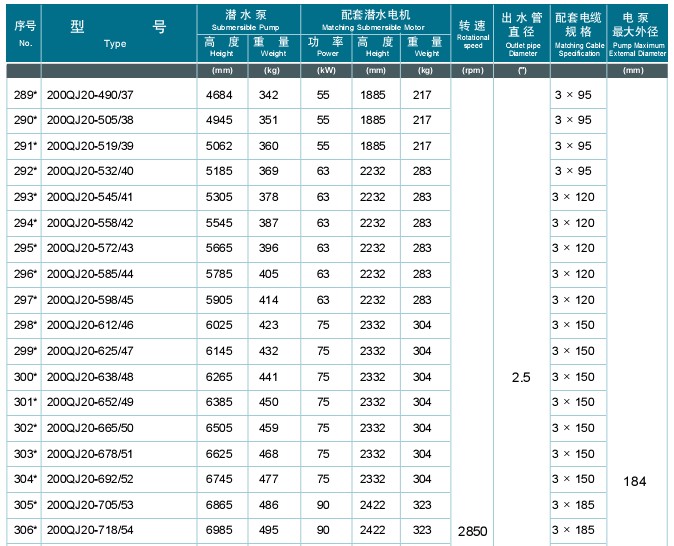The width and height of the screenshot is (674, 546).
Task: Click the pump height value 4684
Action: coord(219,95)
